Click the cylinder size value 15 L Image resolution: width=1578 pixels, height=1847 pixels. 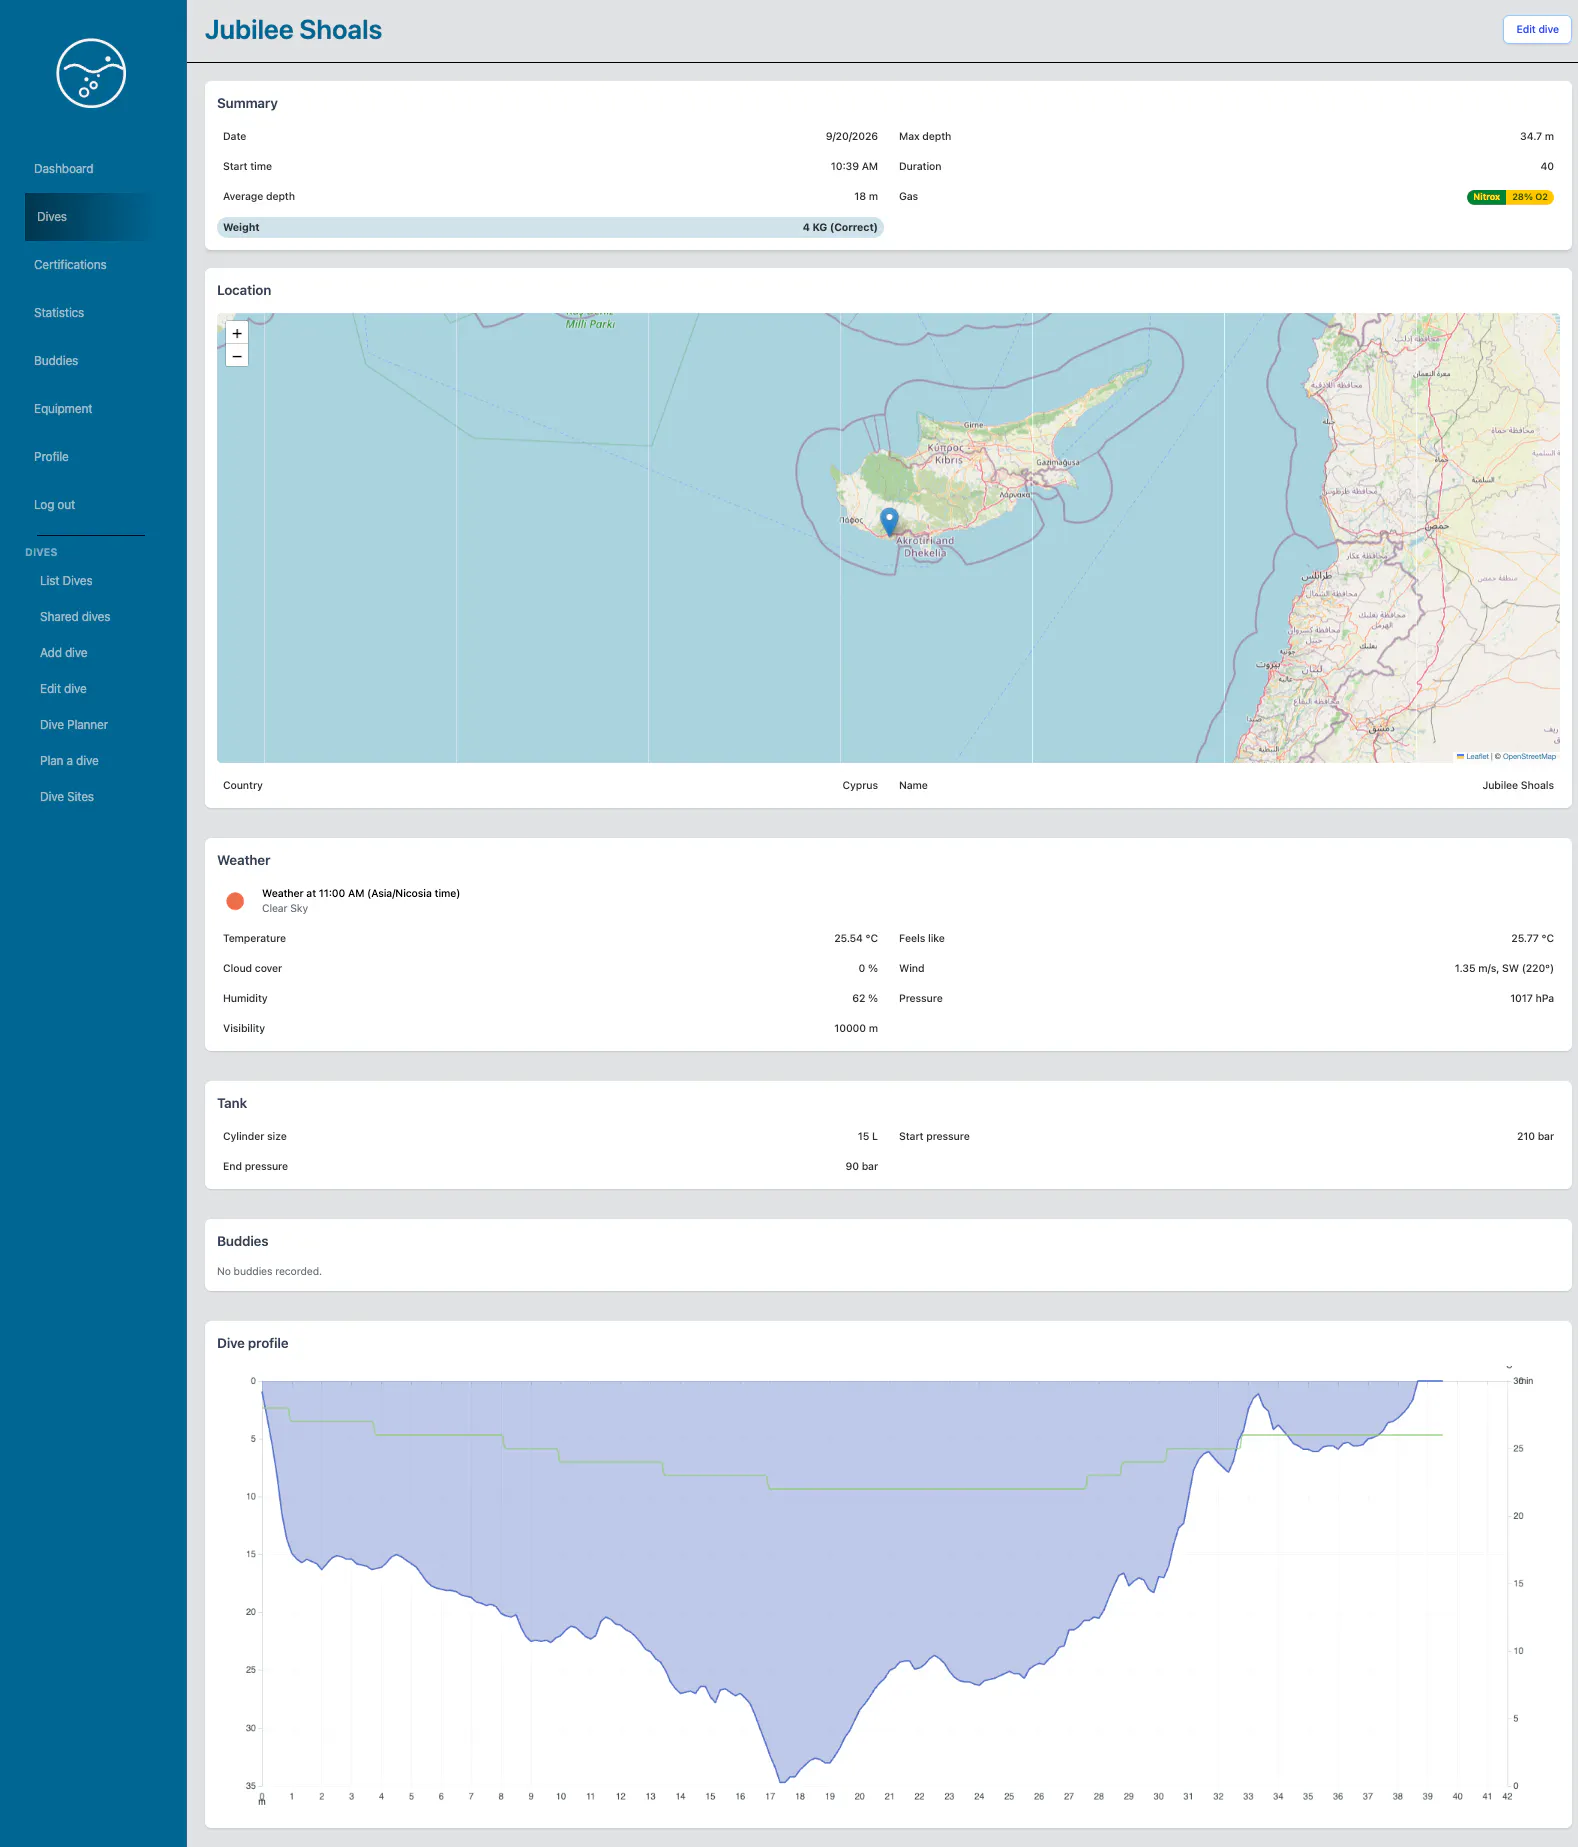pos(868,1137)
